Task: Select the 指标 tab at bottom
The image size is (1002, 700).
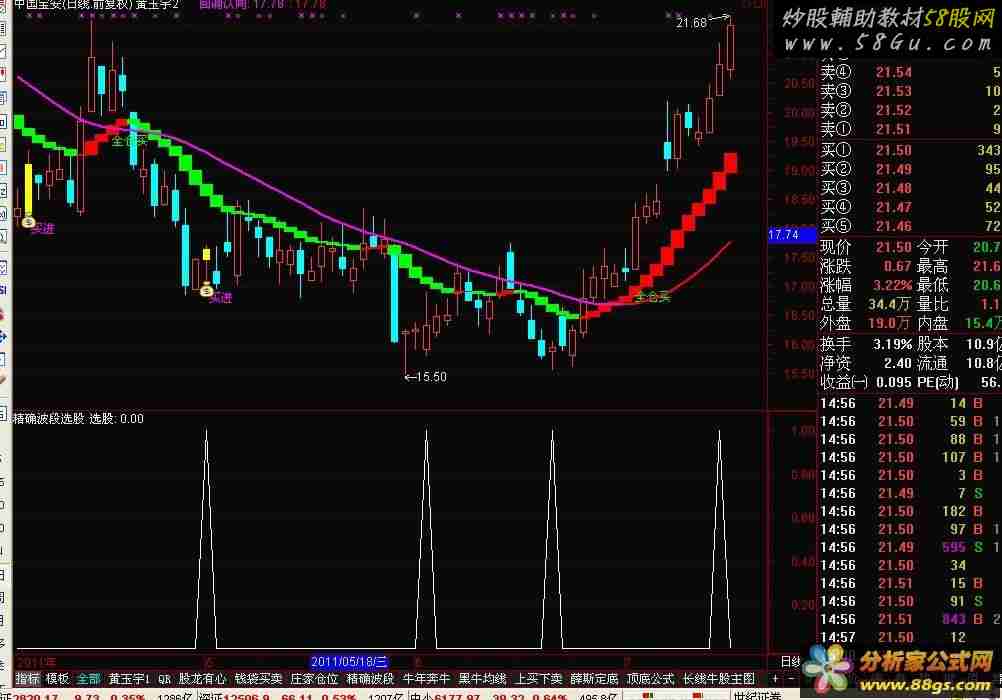Action: (27, 678)
